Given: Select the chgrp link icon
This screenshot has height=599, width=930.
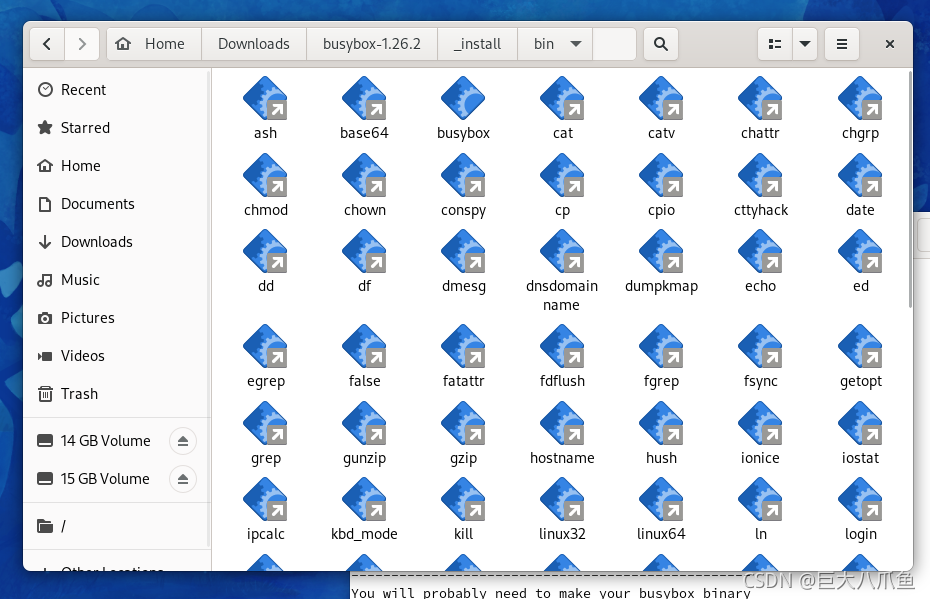Looking at the screenshot, I should (x=860, y=98).
